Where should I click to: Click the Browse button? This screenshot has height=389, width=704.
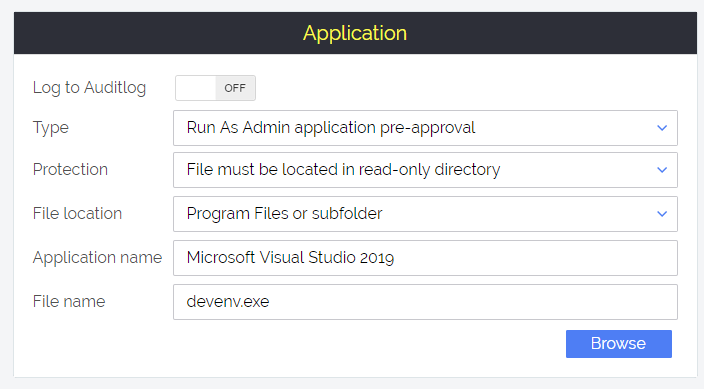619,344
